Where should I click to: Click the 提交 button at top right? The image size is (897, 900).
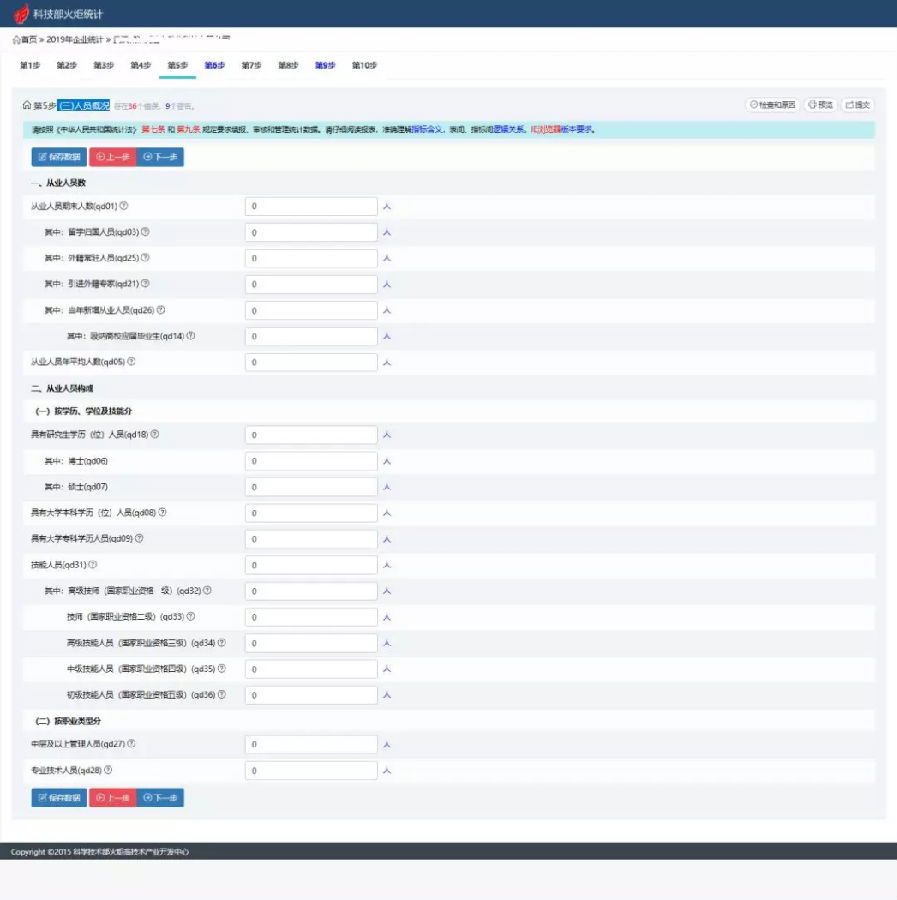(x=857, y=105)
